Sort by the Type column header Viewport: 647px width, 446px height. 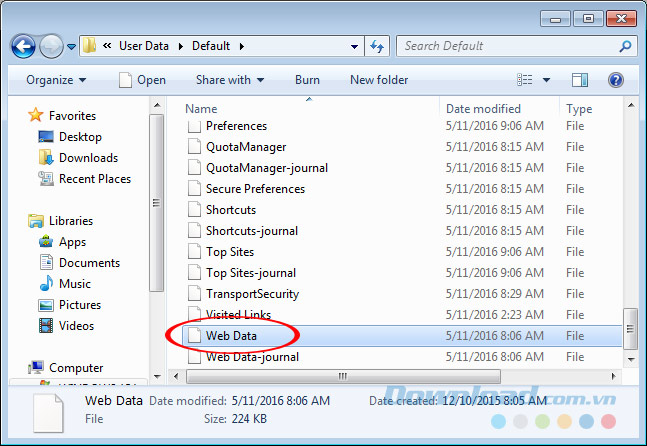point(579,109)
